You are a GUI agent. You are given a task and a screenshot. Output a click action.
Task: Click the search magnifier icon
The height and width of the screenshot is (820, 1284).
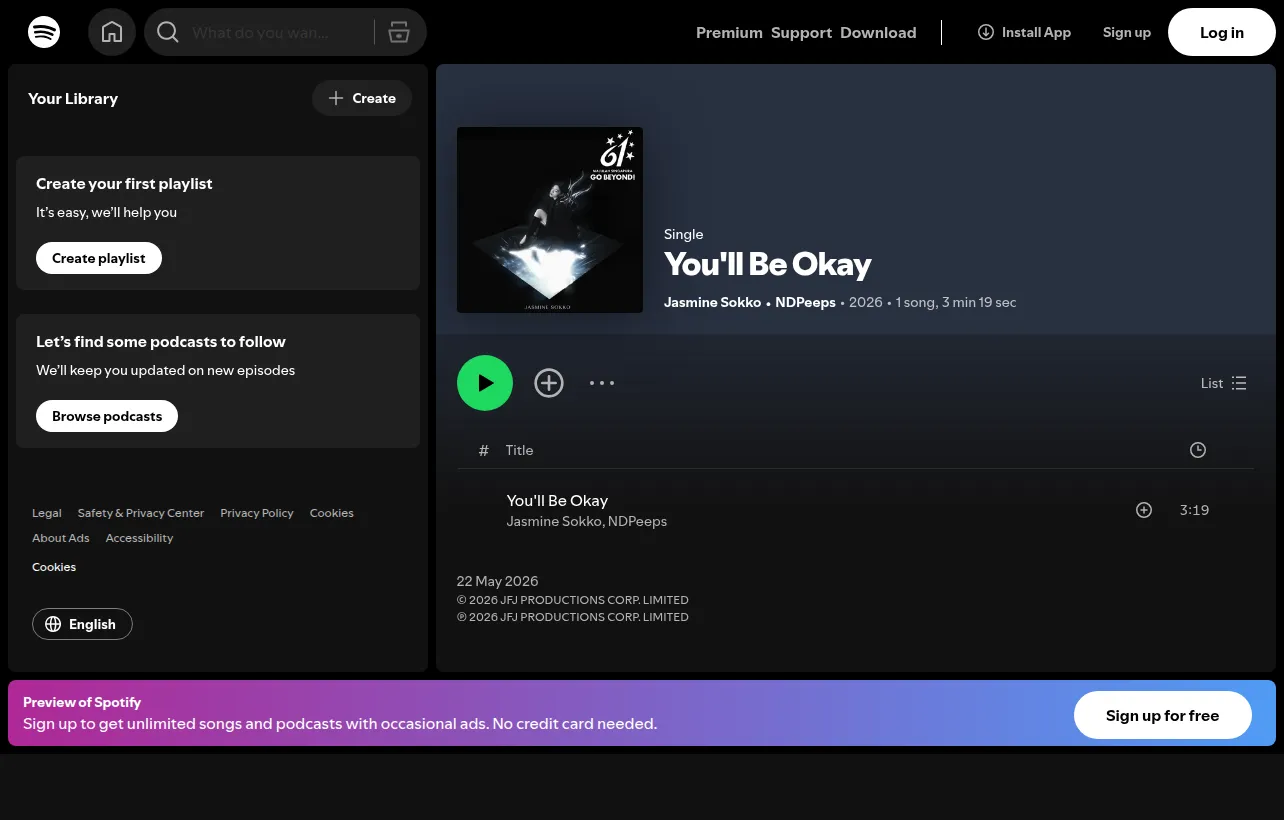tap(168, 32)
